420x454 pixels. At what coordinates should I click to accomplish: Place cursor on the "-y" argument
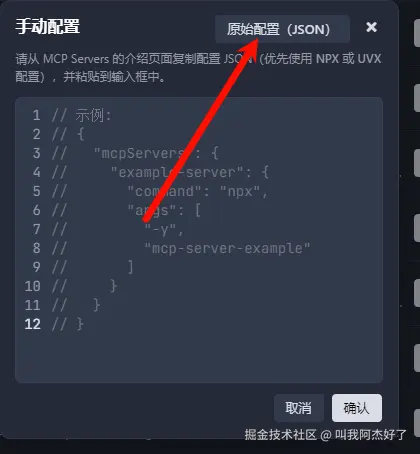point(160,230)
